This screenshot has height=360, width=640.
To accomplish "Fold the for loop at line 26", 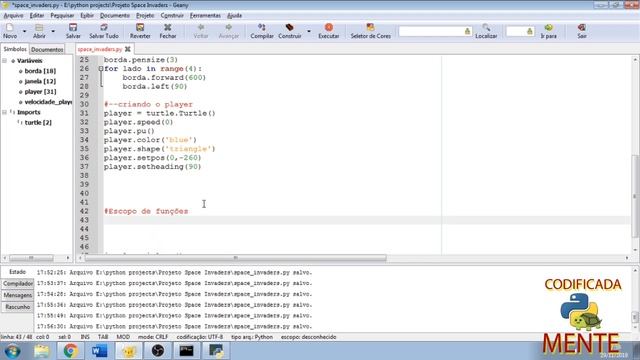I will point(101,69).
